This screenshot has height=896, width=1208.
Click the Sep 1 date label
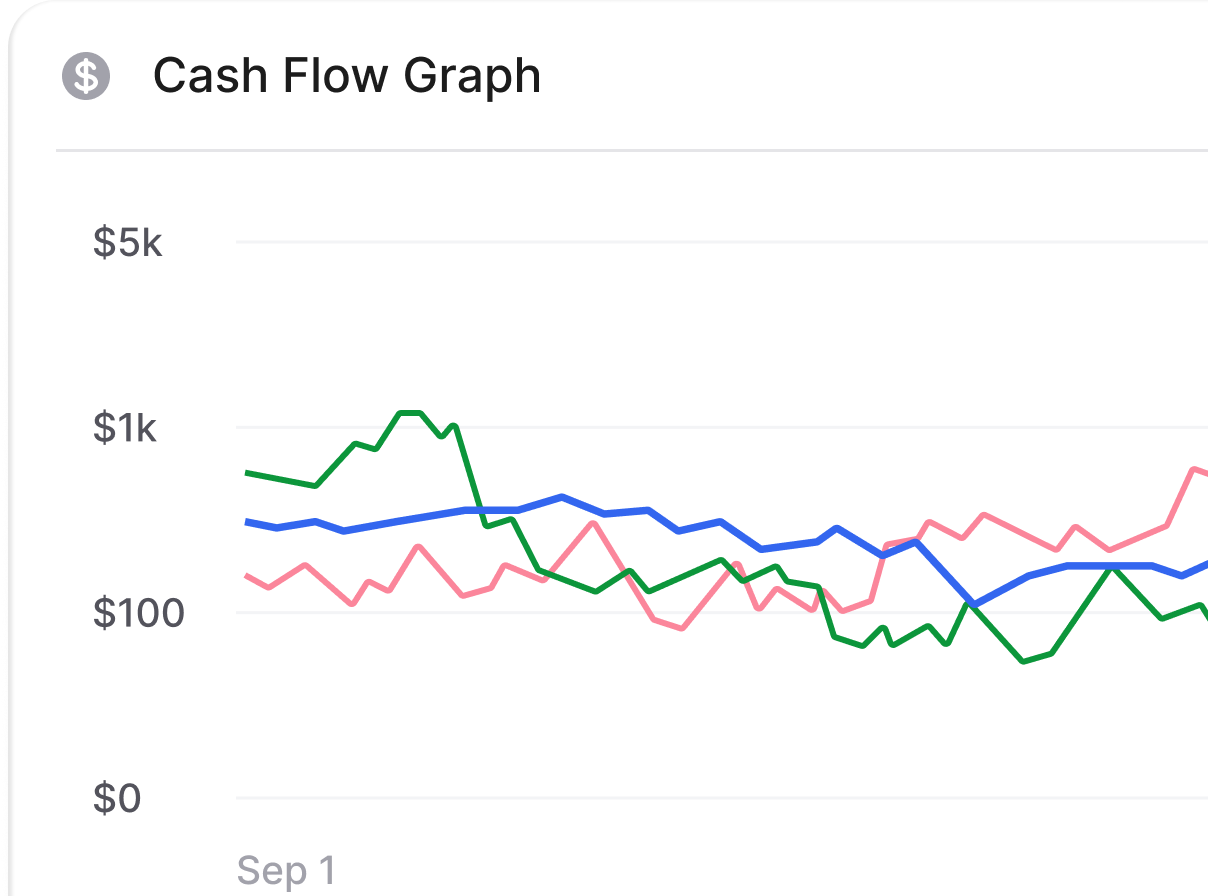coord(287,871)
